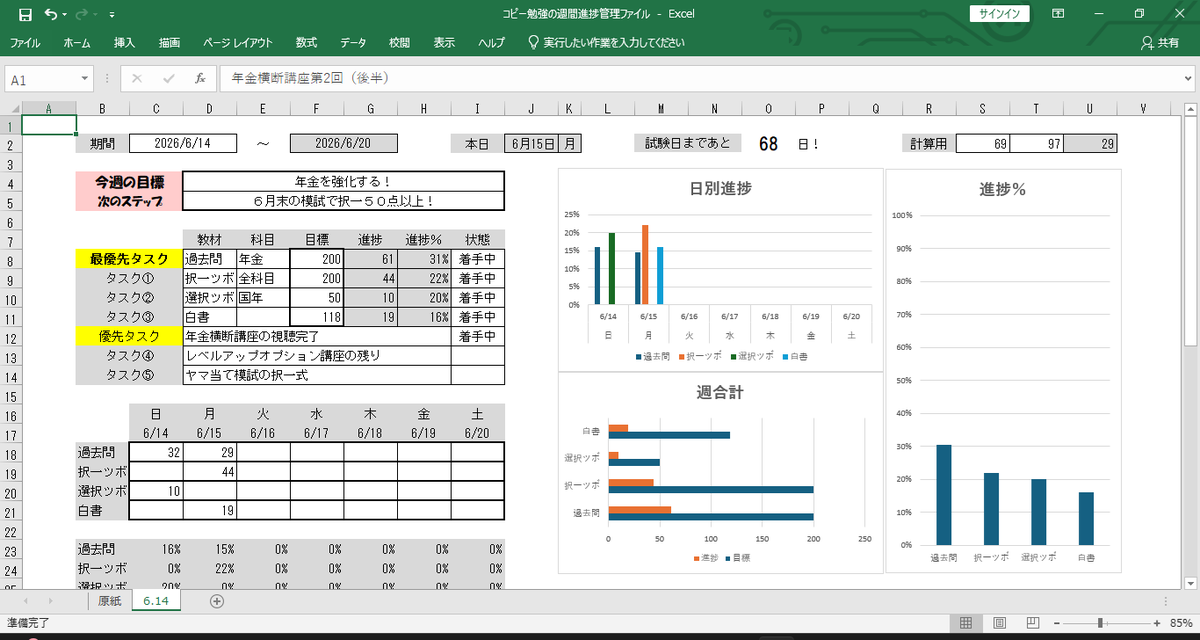
Task: Click the 共有 share button
Action: [1160, 43]
